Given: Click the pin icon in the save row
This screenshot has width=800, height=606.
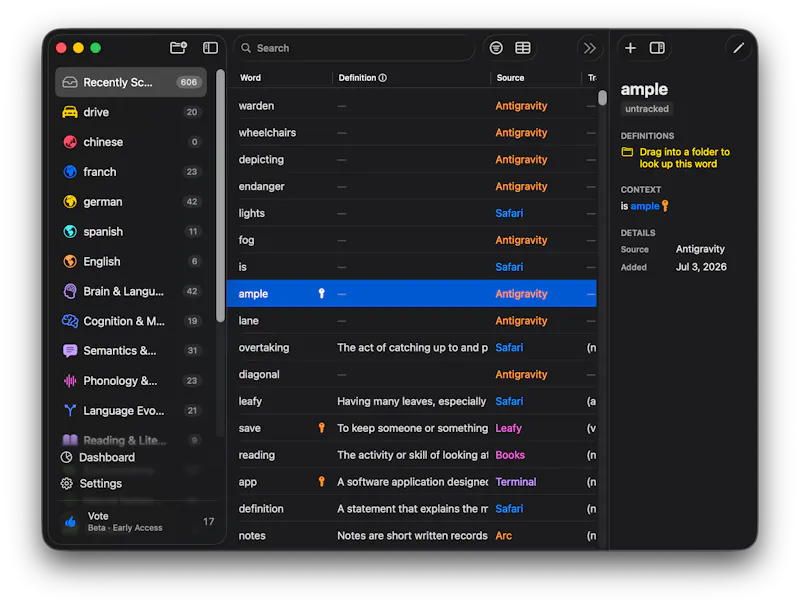Looking at the screenshot, I should click(321, 427).
